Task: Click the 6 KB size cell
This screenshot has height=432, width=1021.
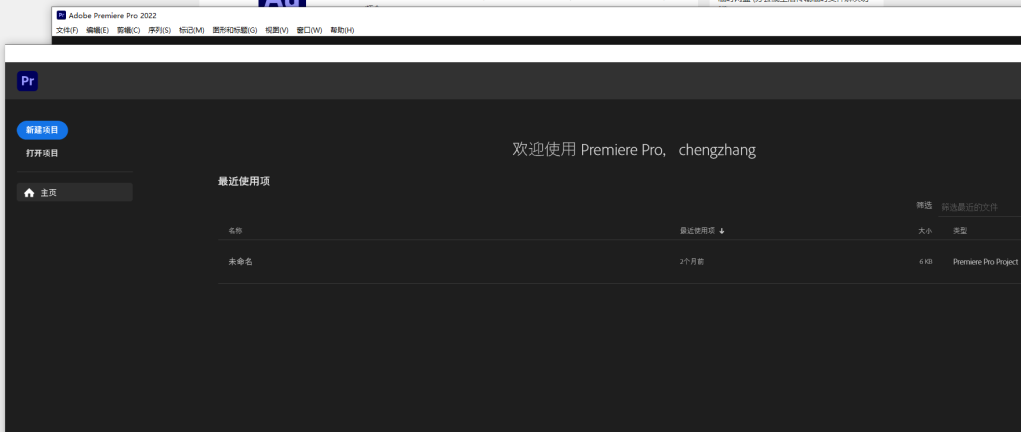Action: (926, 261)
